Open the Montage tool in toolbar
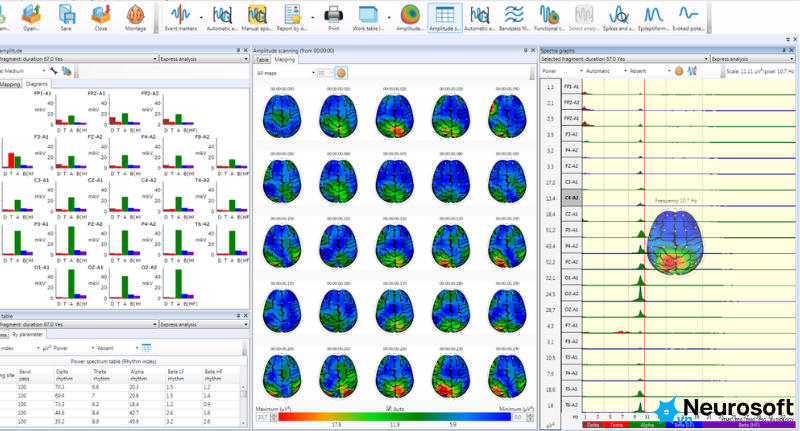 135,18
